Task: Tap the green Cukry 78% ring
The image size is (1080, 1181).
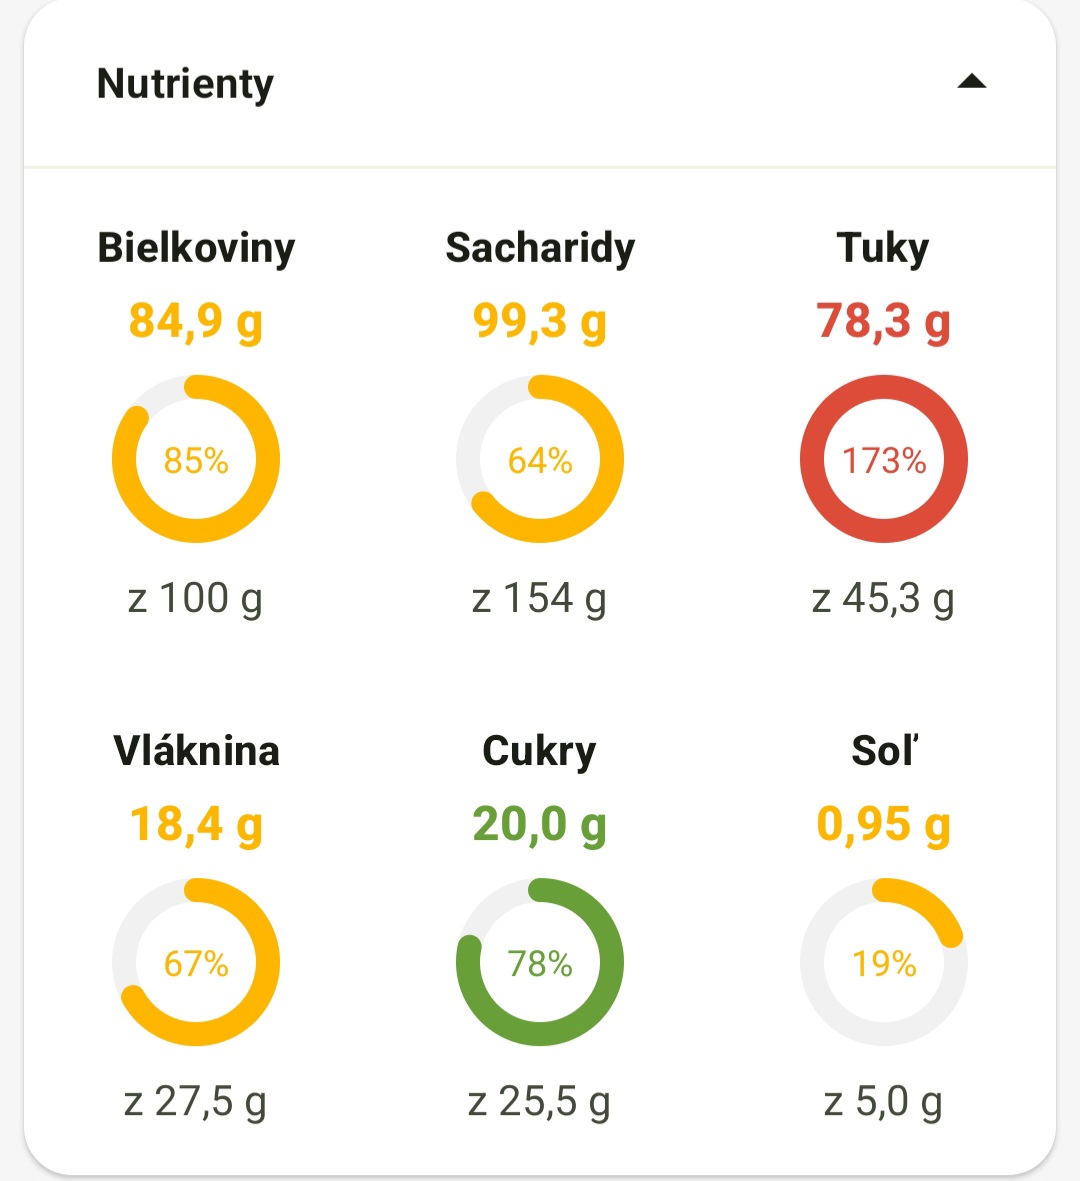Action: tap(540, 963)
